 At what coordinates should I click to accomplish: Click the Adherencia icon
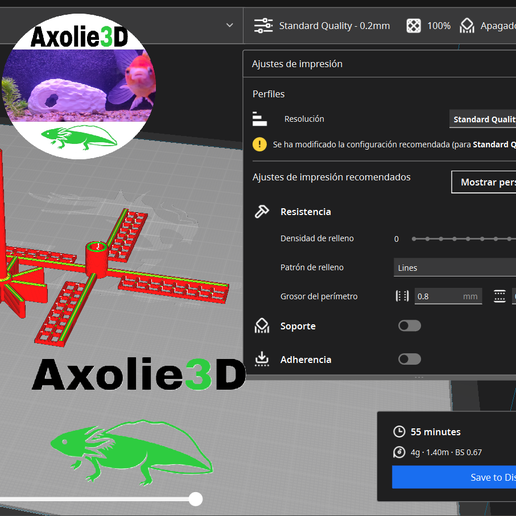pos(262,359)
